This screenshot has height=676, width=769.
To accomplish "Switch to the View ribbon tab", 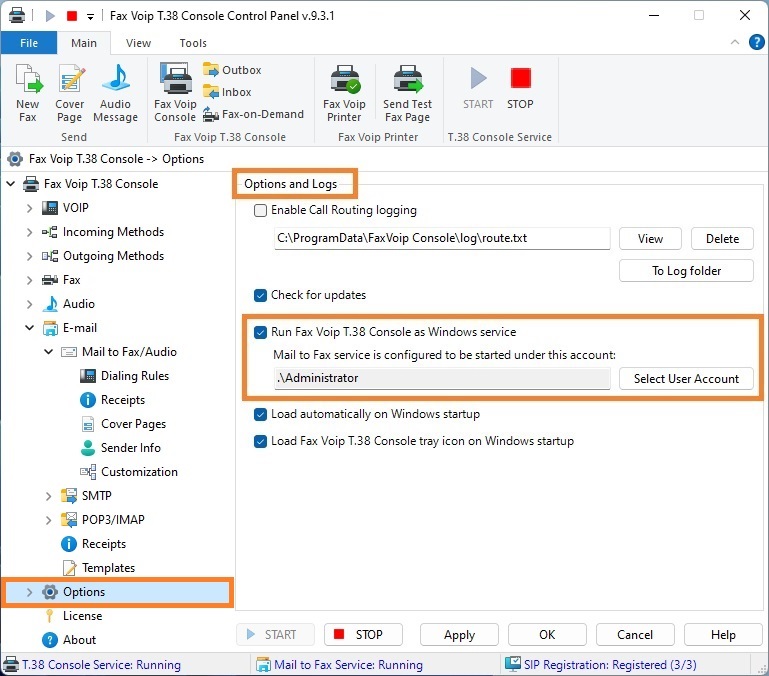I will (x=138, y=43).
